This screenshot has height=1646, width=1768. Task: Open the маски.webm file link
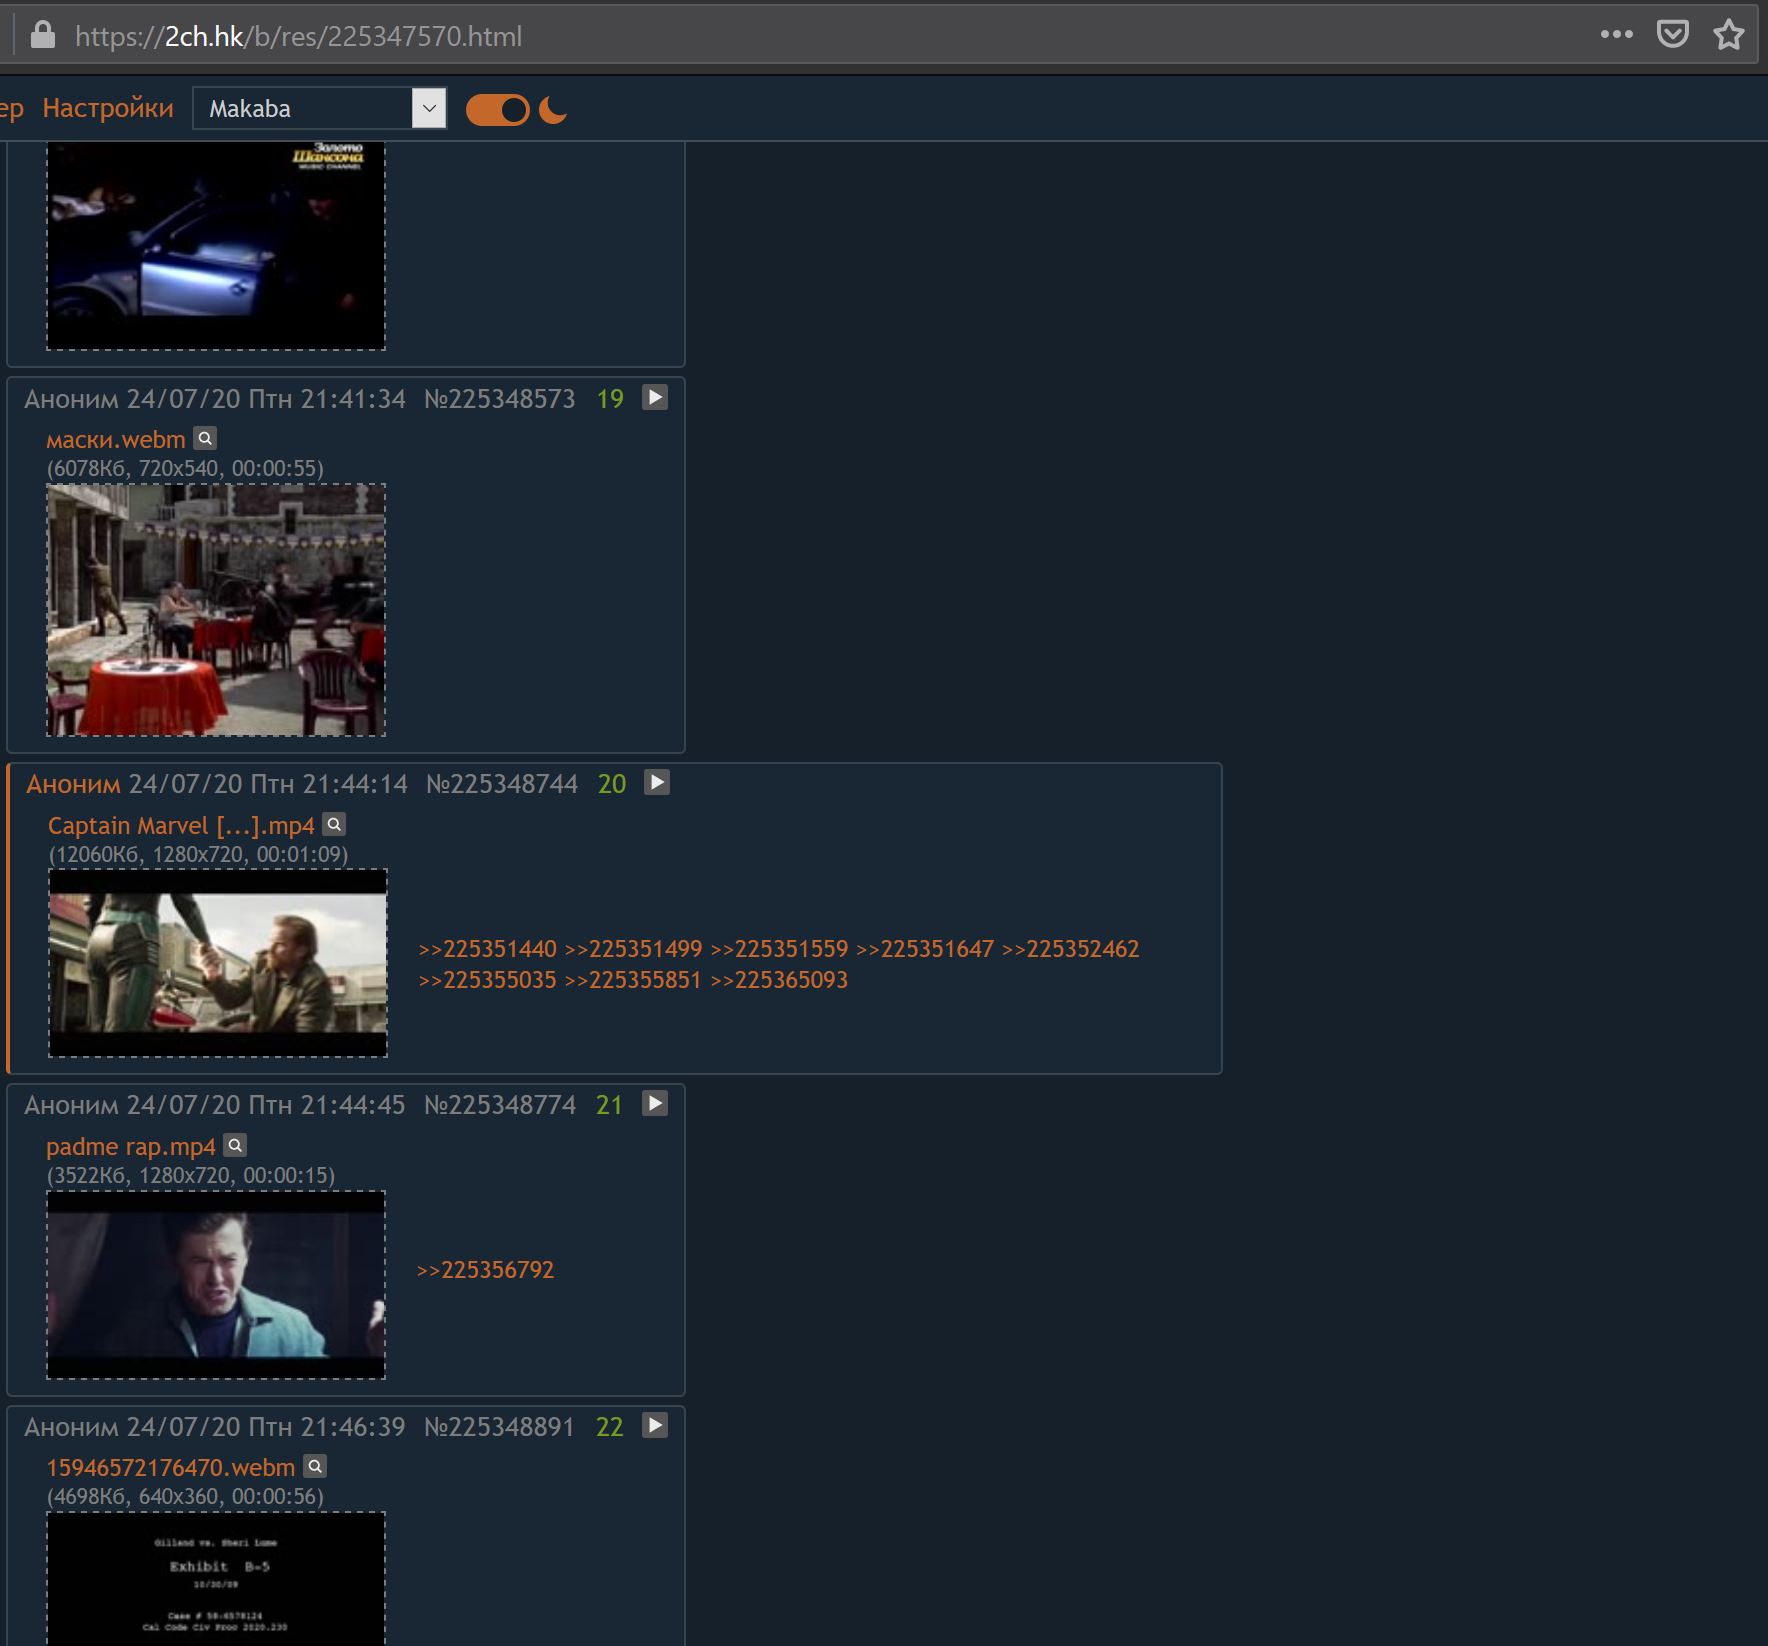(116, 440)
